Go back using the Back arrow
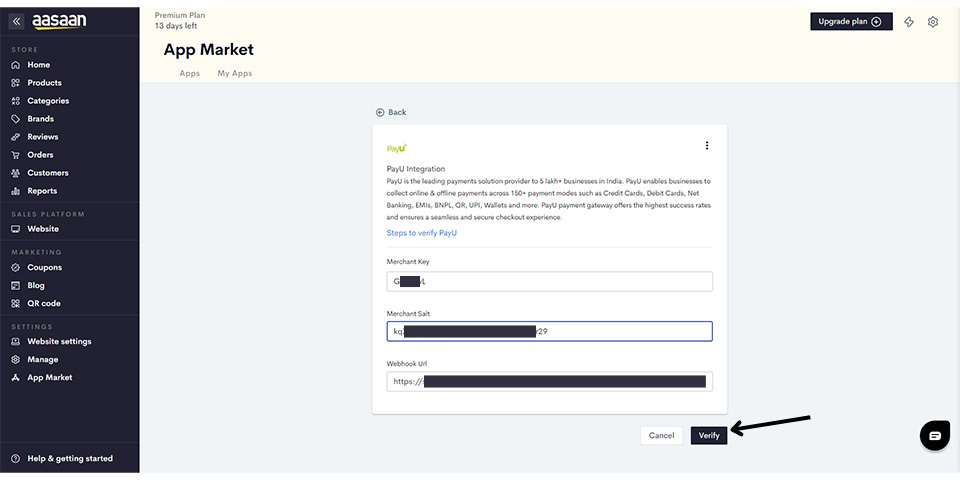Screen dimensions: 960x480 (x=391, y=112)
